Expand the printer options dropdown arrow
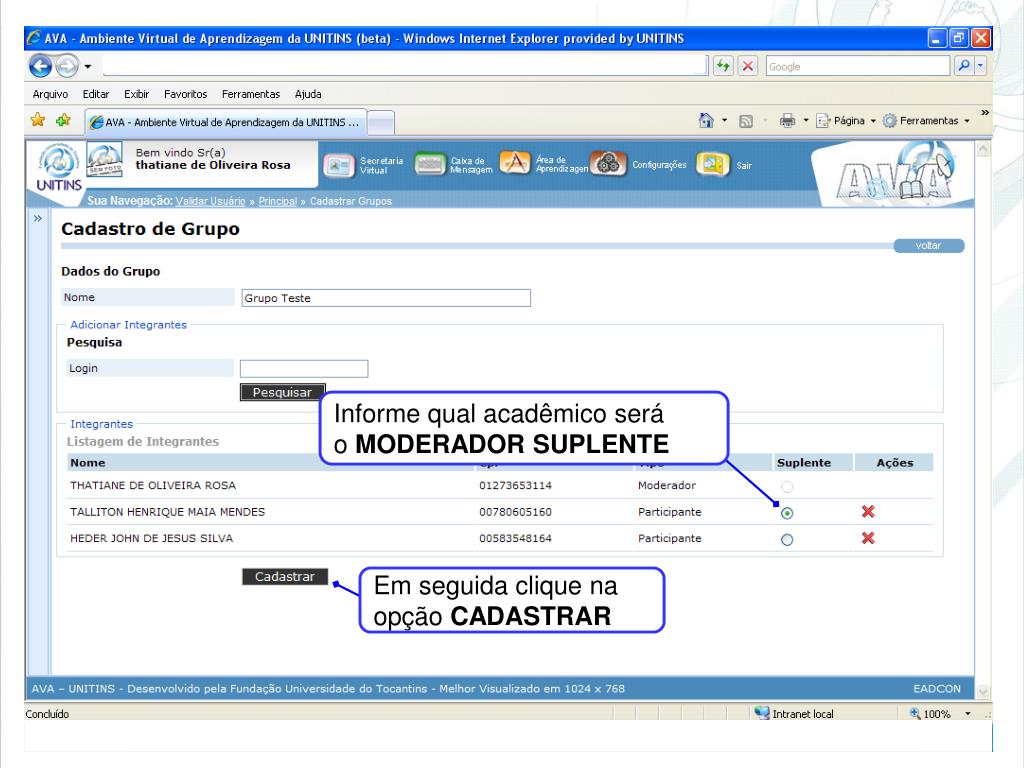This screenshot has height=768, width=1024. coord(805,121)
